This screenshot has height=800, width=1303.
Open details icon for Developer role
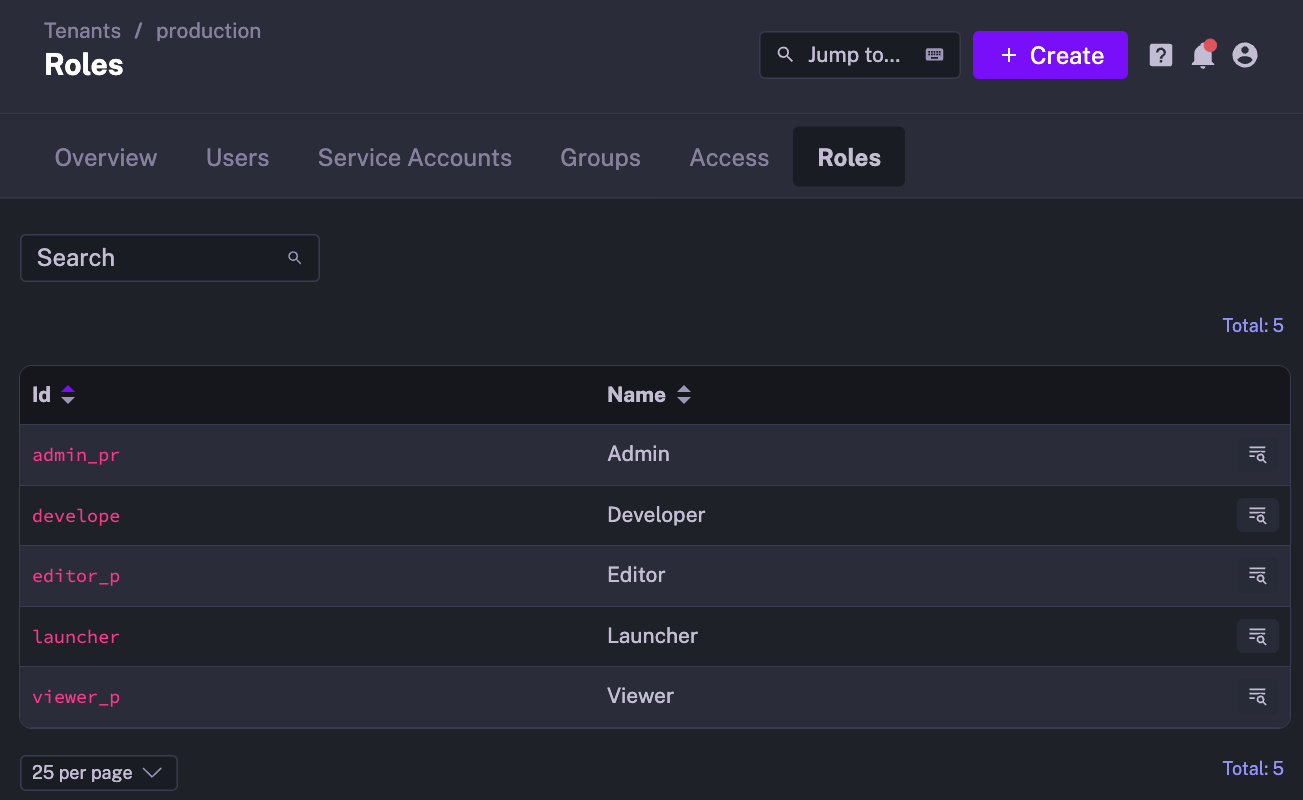pos(1257,516)
